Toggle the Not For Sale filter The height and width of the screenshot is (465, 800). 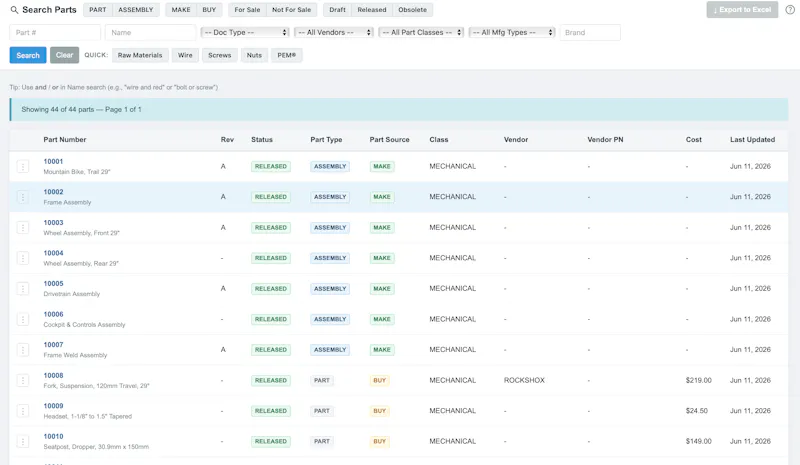[x=291, y=10]
